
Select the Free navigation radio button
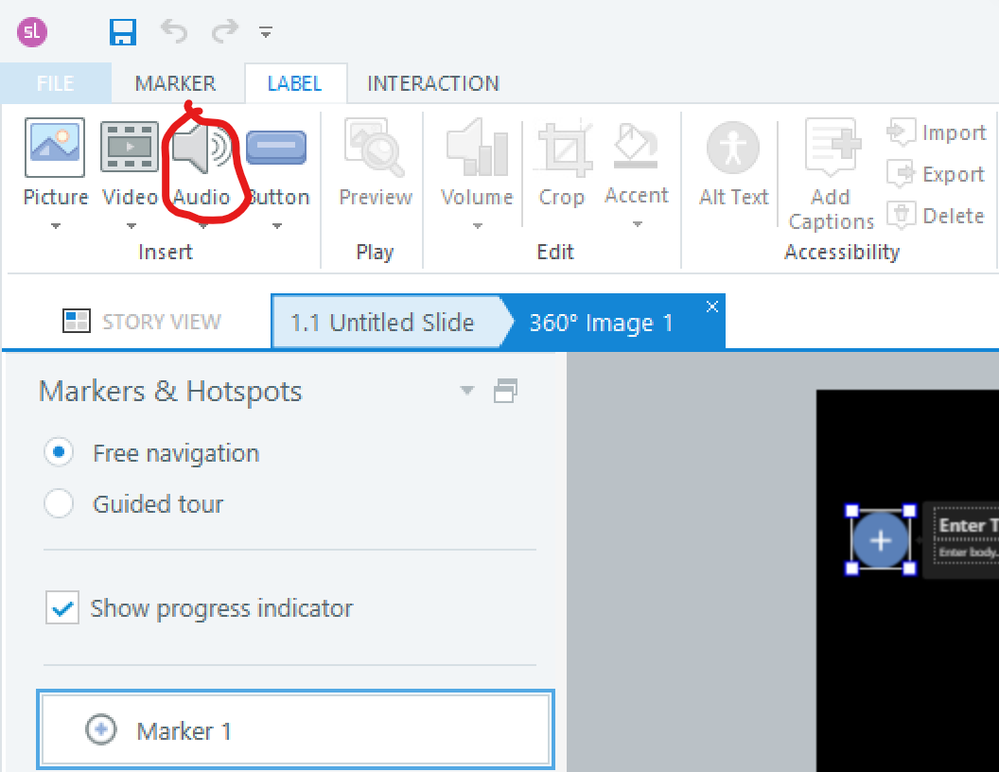[59, 453]
